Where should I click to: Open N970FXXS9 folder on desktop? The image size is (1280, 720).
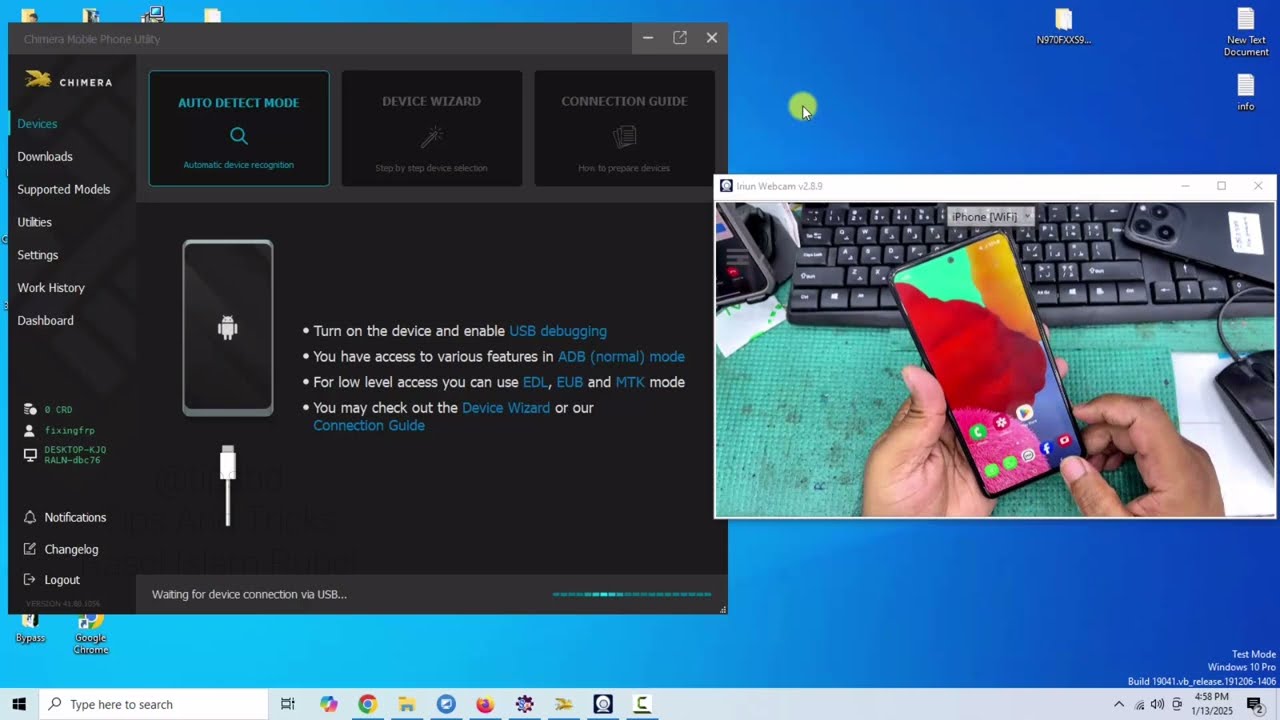(1064, 27)
